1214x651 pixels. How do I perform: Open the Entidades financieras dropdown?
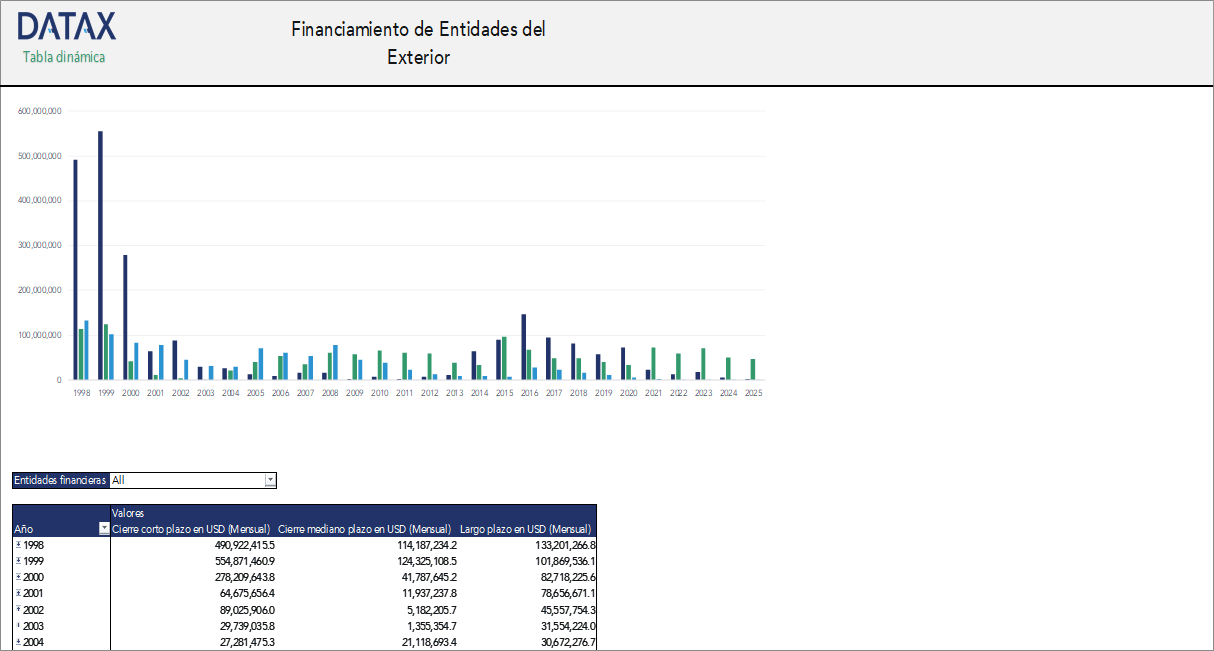[269, 480]
